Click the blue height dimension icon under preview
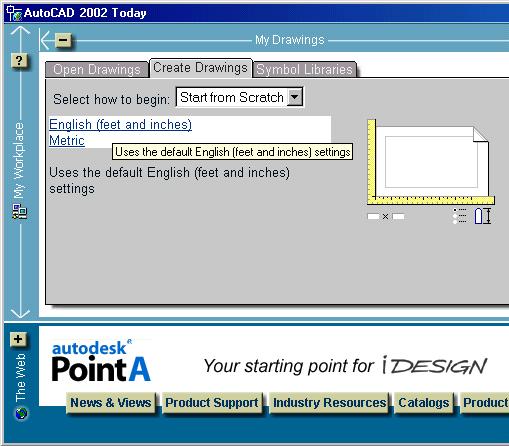509x446 pixels. [483, 216]
